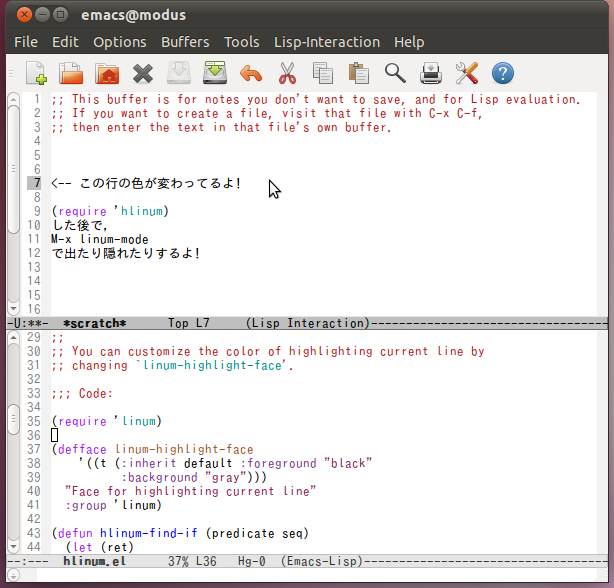Click "Top L7" position indicator

click(189, 323)
